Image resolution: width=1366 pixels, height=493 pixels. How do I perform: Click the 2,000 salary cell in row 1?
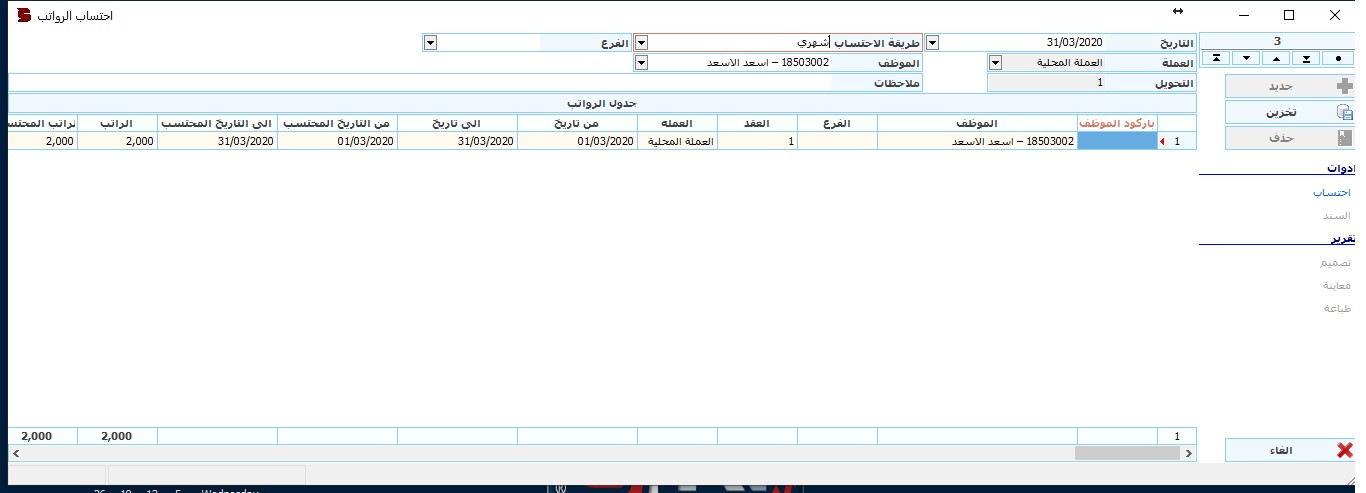117,142
